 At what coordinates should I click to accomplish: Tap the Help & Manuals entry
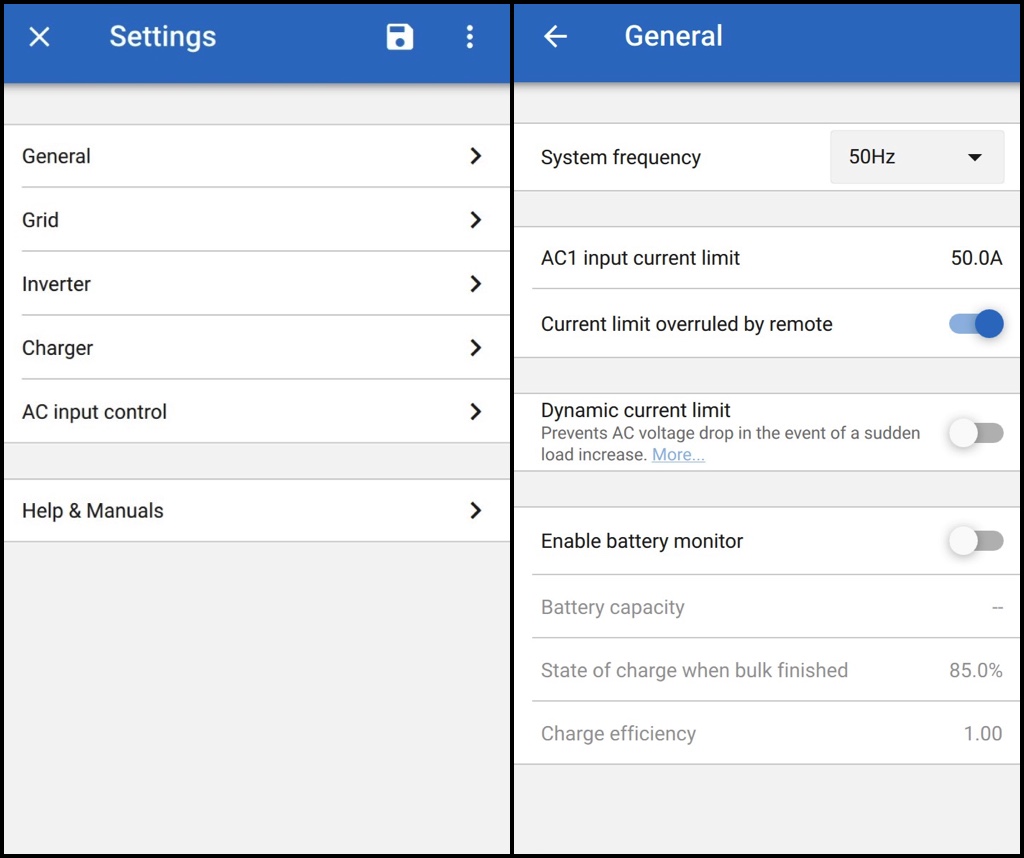click(x=93, y=510)
